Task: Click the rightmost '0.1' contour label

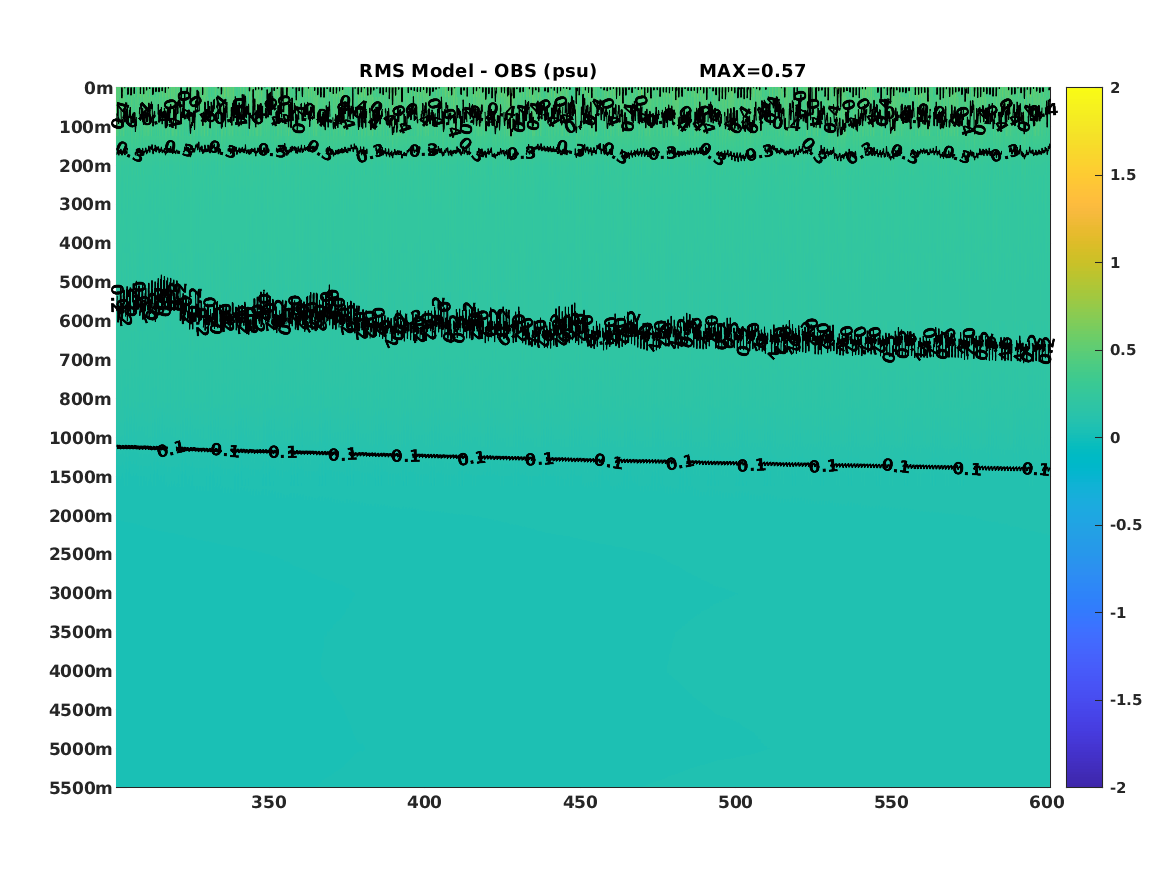Action: point(1035,469)
